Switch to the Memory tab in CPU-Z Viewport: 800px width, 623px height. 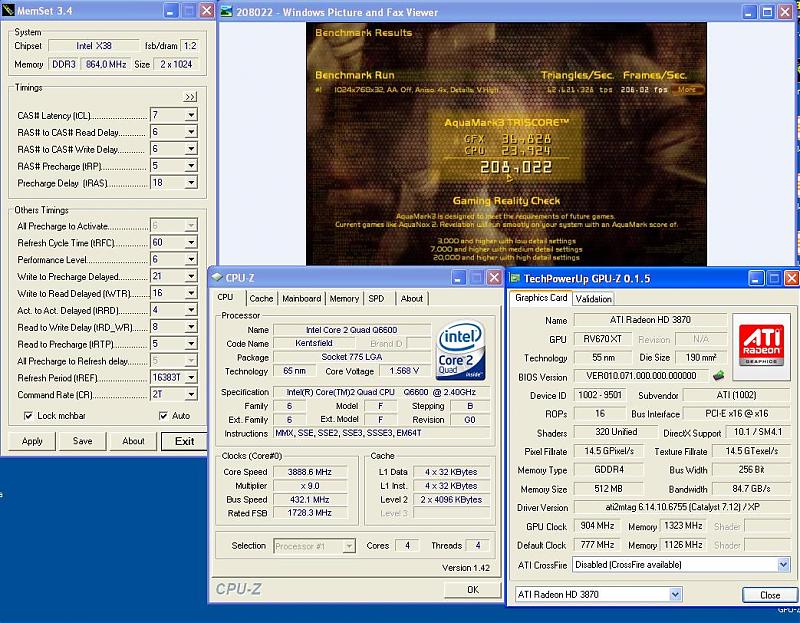[x=344, y=298]
